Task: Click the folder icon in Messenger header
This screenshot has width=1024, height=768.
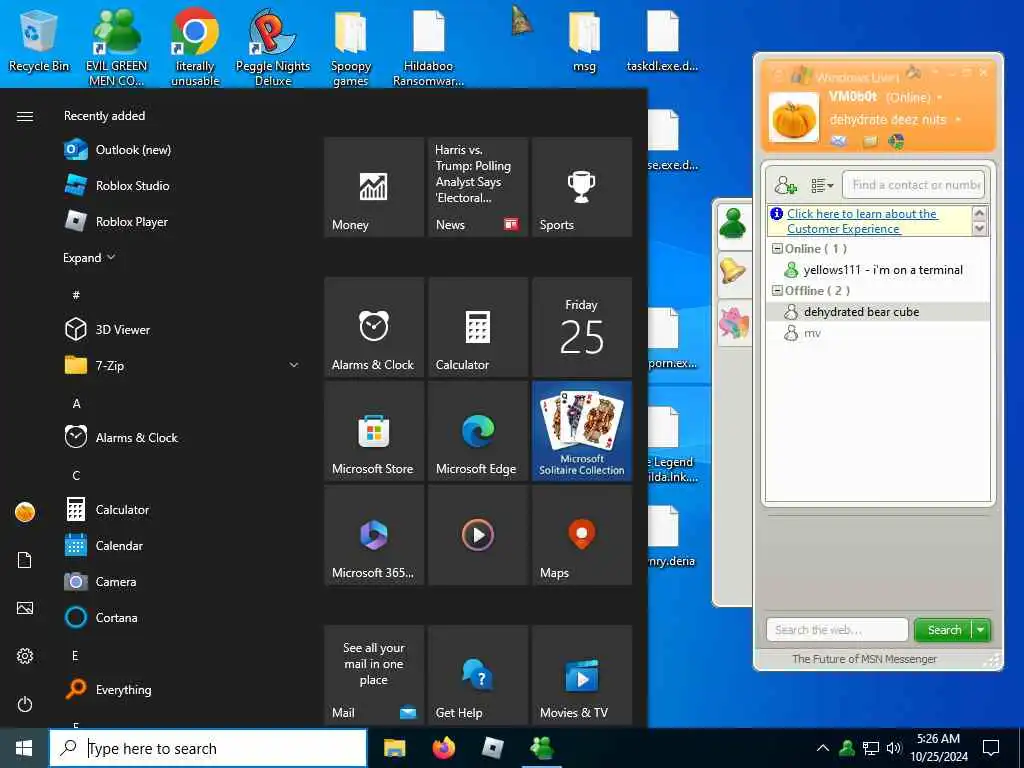Action: coord(869,141)
